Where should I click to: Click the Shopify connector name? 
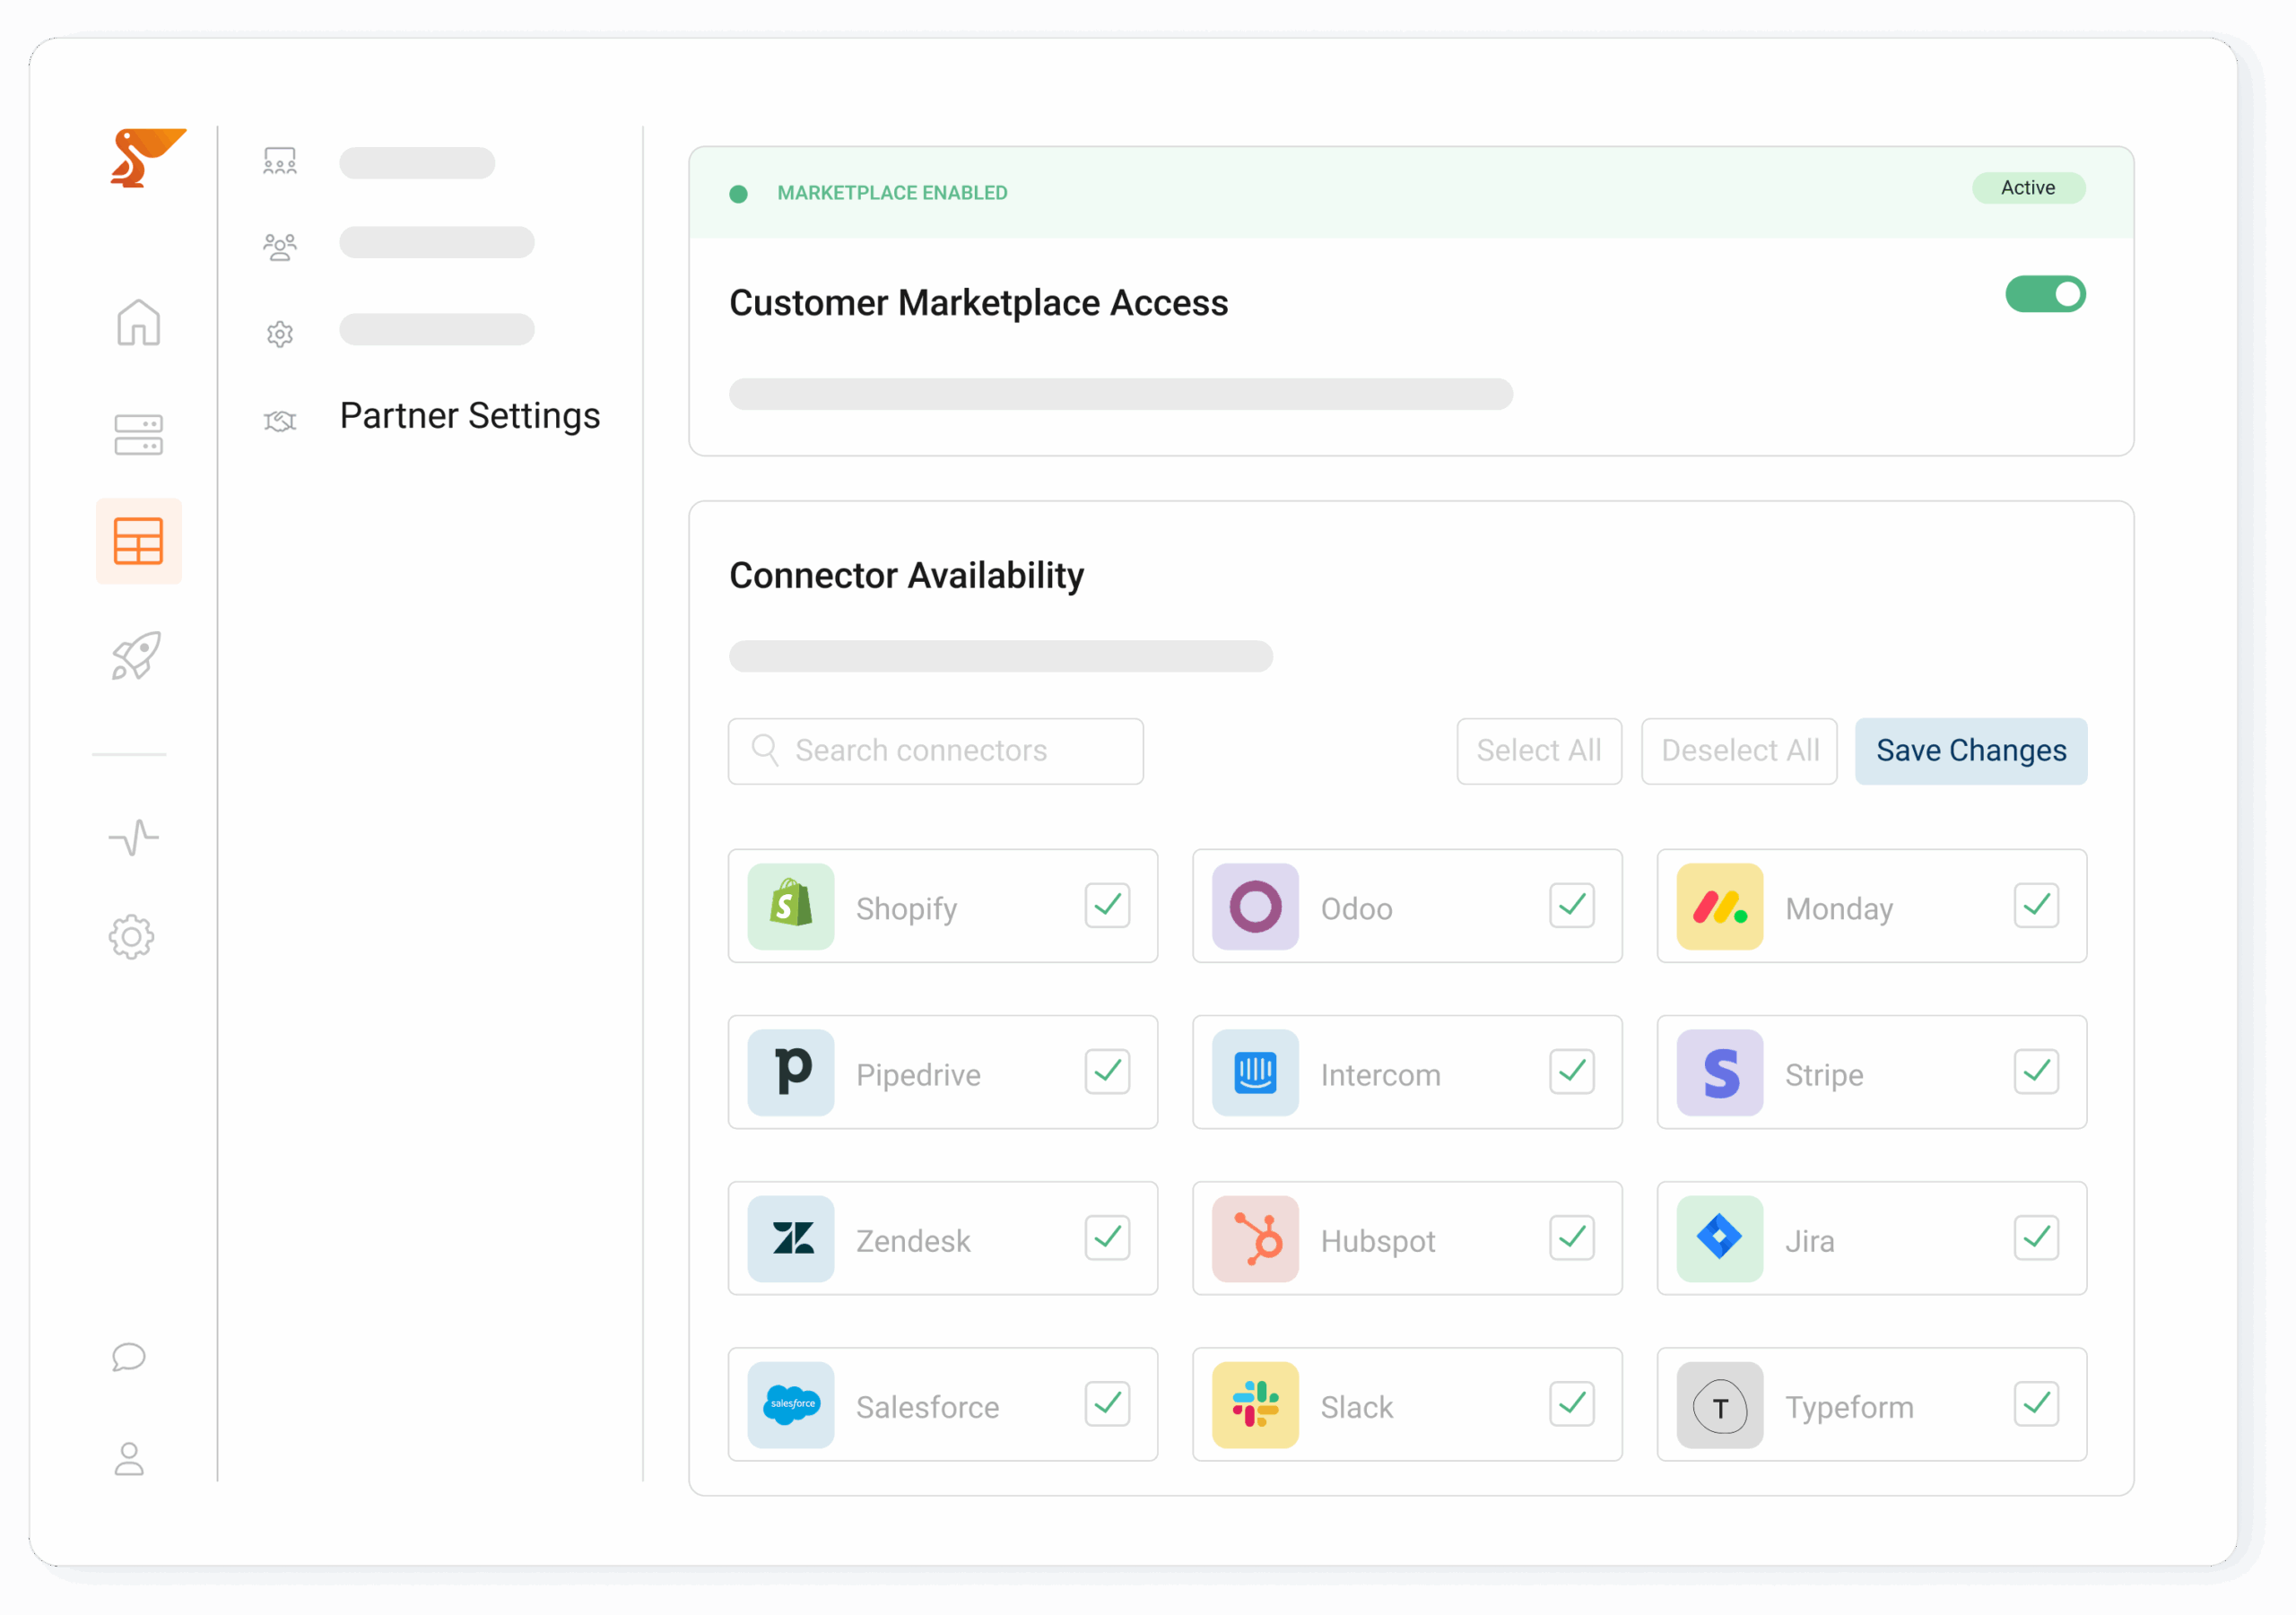coord(906,908)
